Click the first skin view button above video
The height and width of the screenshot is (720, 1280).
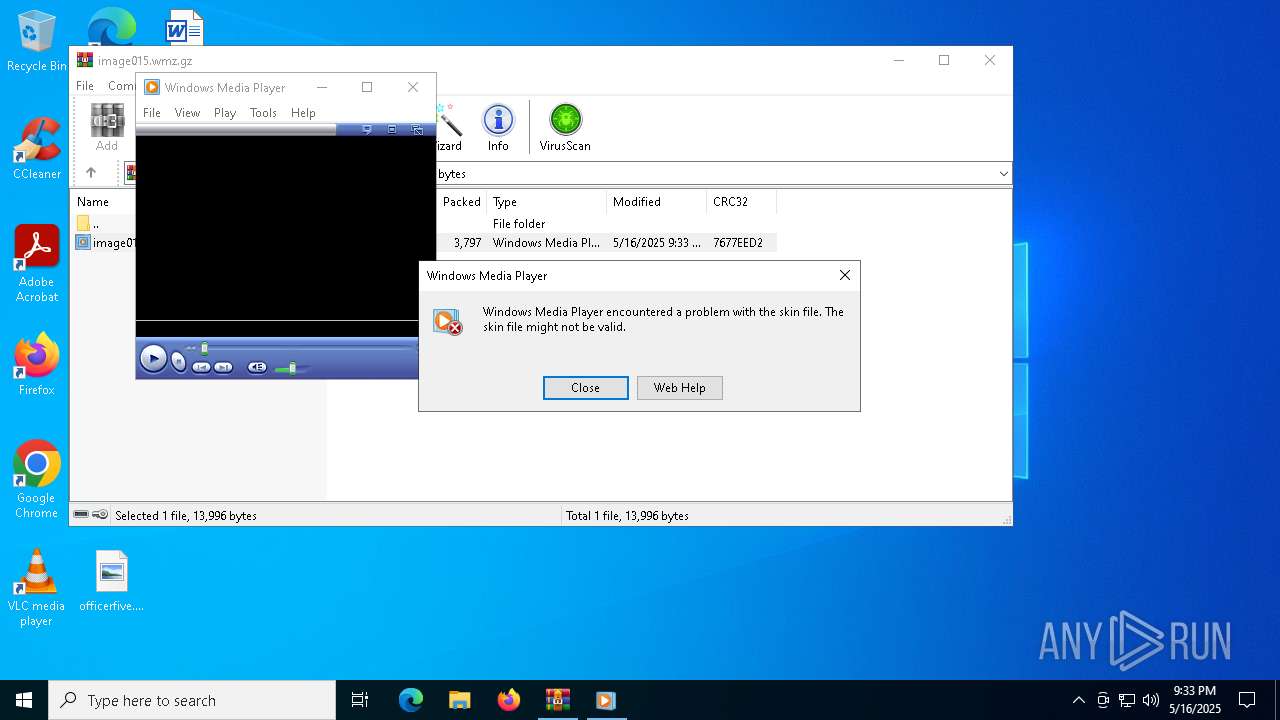(x=367, y=129)
